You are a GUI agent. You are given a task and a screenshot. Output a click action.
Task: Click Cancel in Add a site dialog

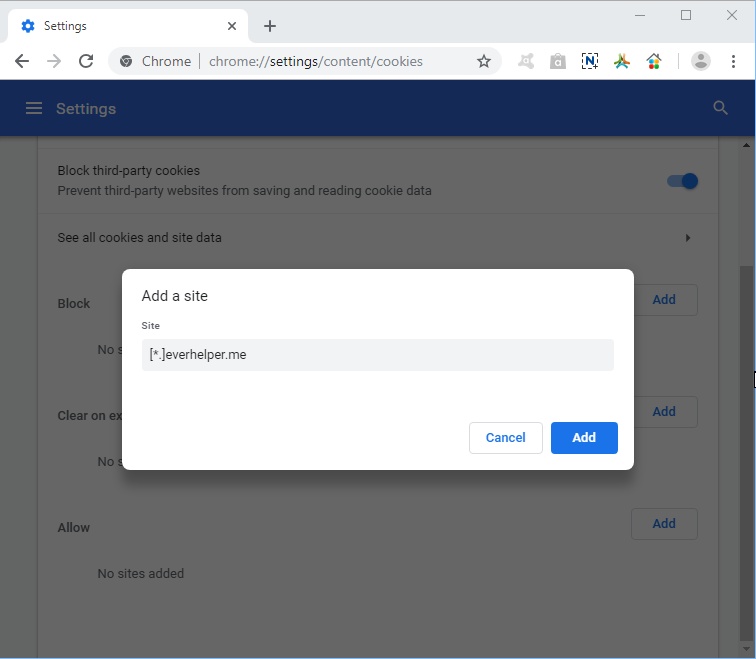point(505,438)
